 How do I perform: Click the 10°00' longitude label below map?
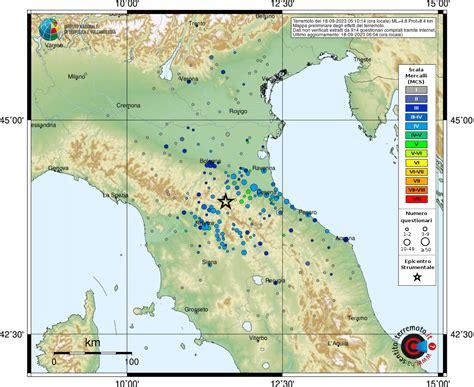127,383
